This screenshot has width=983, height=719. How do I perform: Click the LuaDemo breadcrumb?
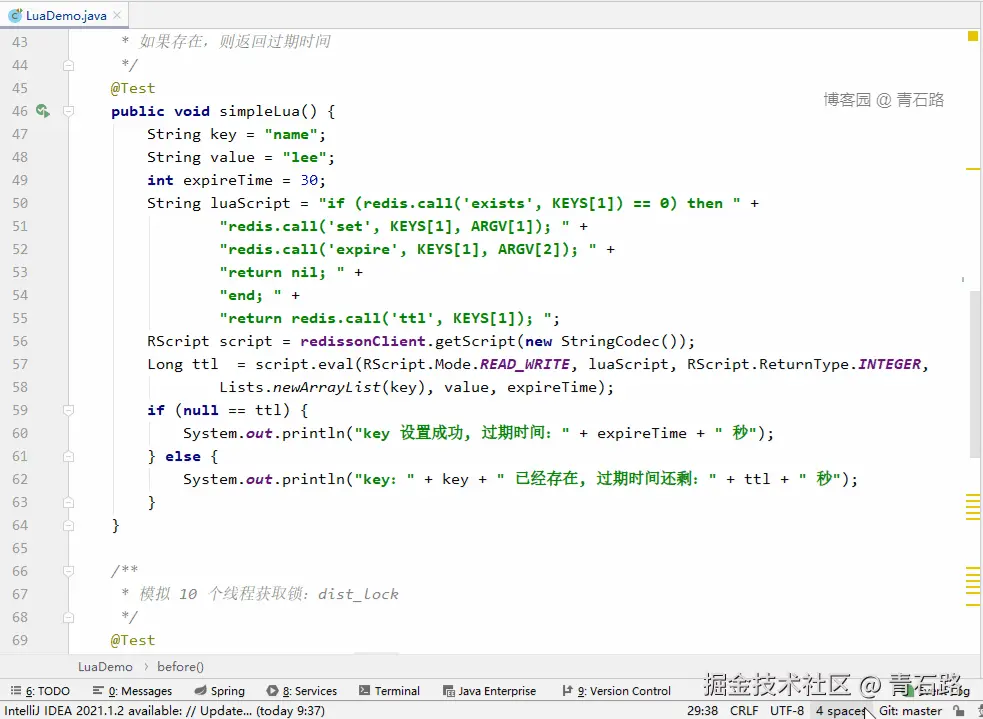point(105,666)
